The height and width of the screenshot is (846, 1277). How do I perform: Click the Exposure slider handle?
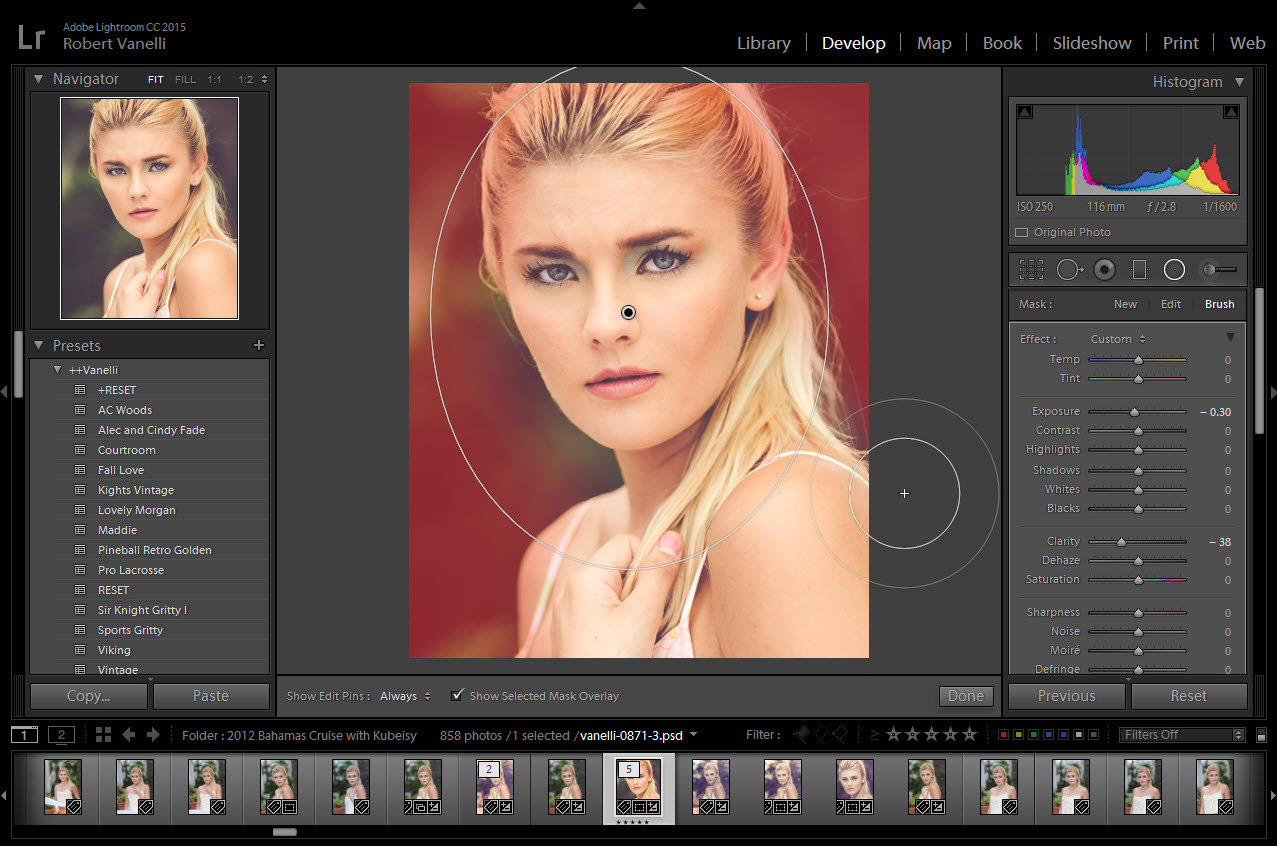pyautogui.click(x=1134, y=411)
